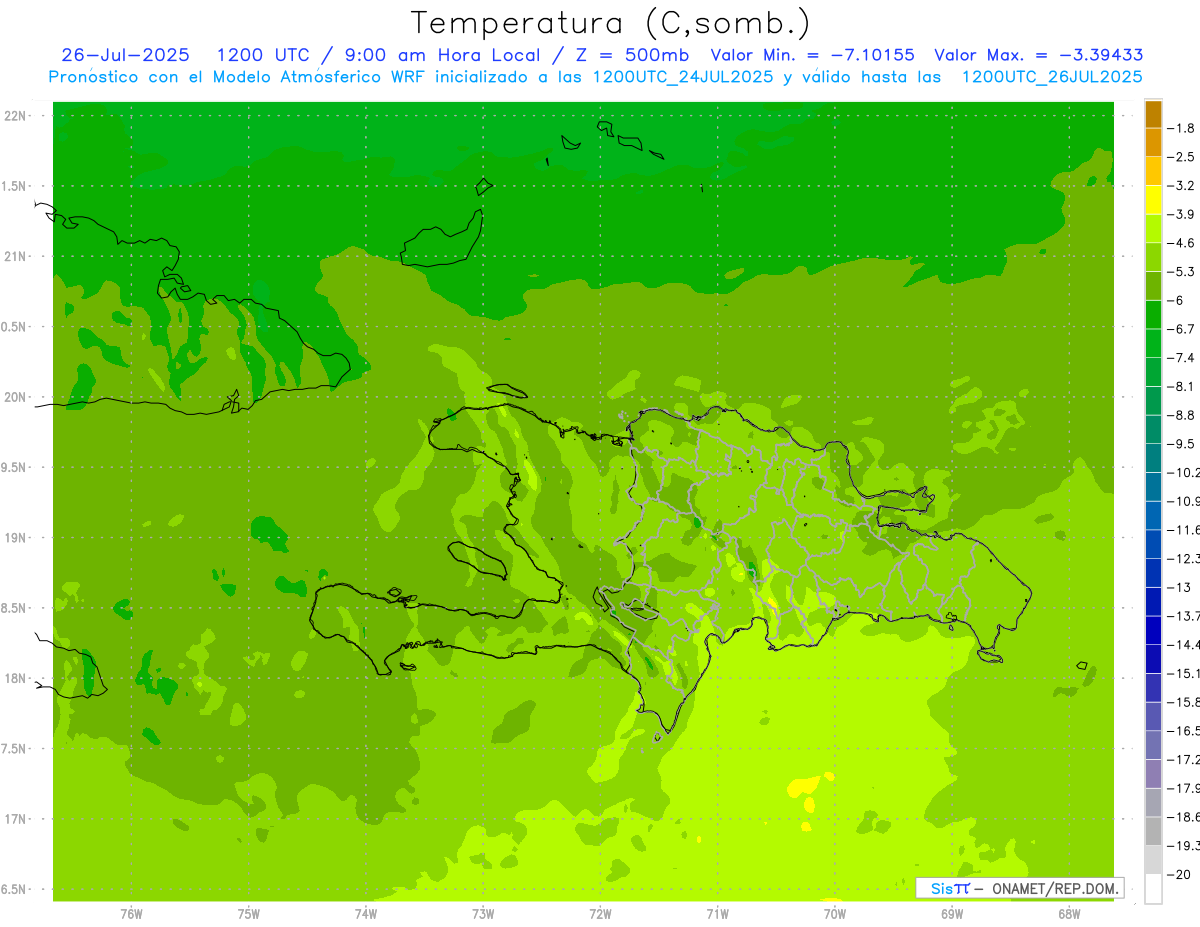This screenshot has width=1200, height=927.
Task: Select the '1200UTC_24JUL2025' initialization timestamp
Action: (x=683, y=77)
